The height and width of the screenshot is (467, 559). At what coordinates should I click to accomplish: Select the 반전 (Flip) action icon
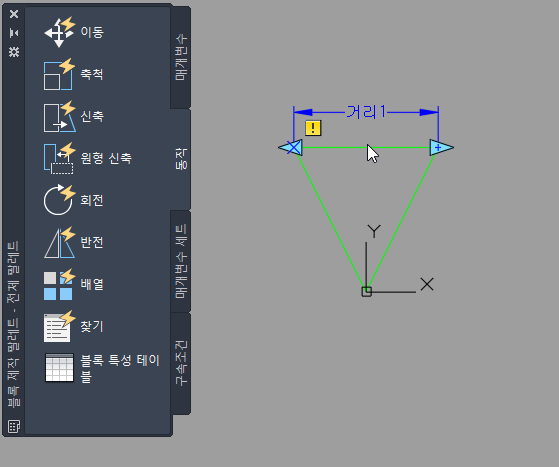[60, 242]
